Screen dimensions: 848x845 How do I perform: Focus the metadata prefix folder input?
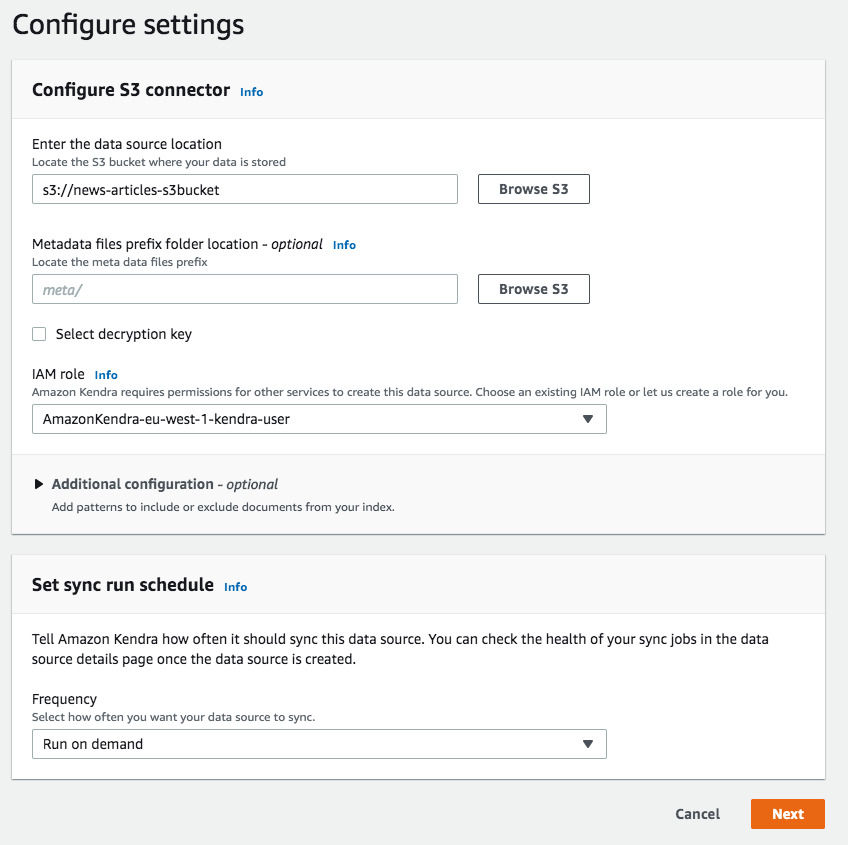tap(244, 289)
